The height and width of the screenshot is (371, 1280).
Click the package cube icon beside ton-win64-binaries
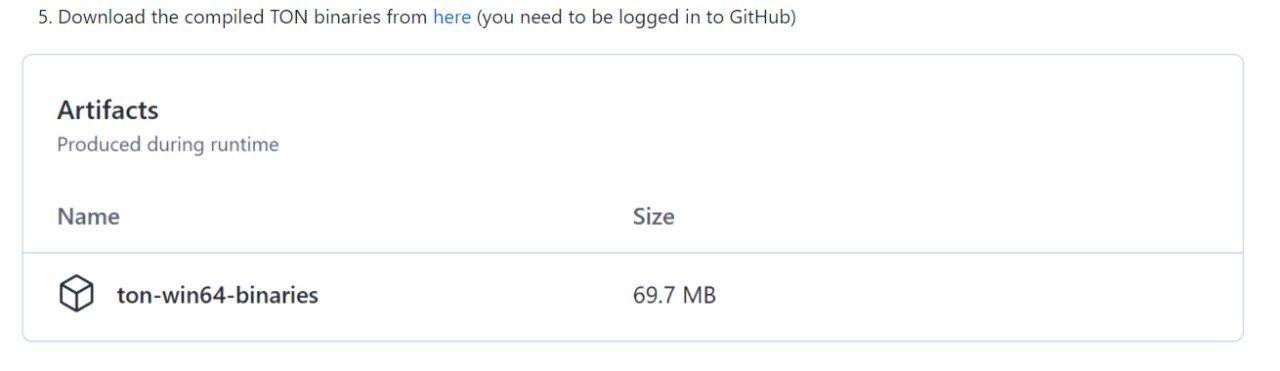point(76,294)
